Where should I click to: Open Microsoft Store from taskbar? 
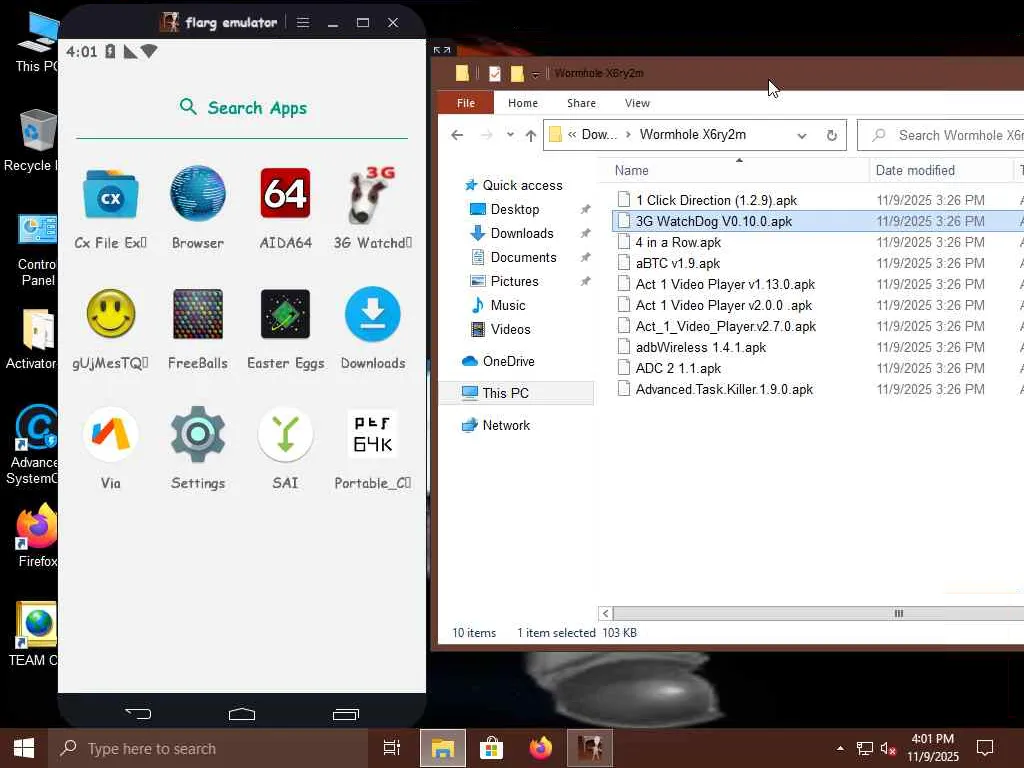point(491,748)
